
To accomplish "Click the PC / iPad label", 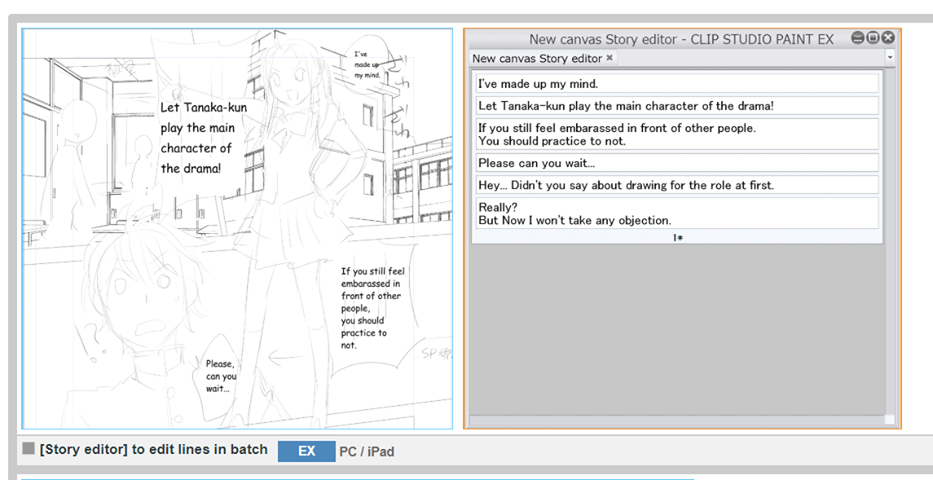I will [x=366, y=452].
